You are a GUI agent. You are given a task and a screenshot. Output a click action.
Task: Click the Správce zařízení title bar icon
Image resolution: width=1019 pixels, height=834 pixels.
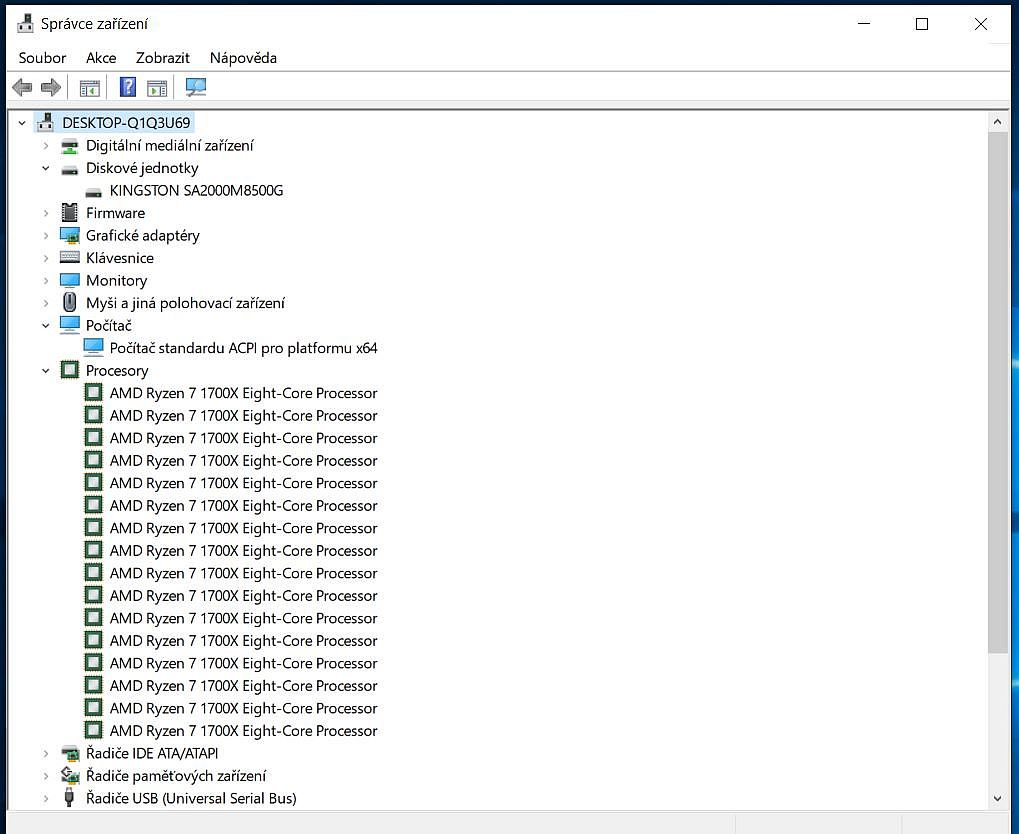[25, 23]
